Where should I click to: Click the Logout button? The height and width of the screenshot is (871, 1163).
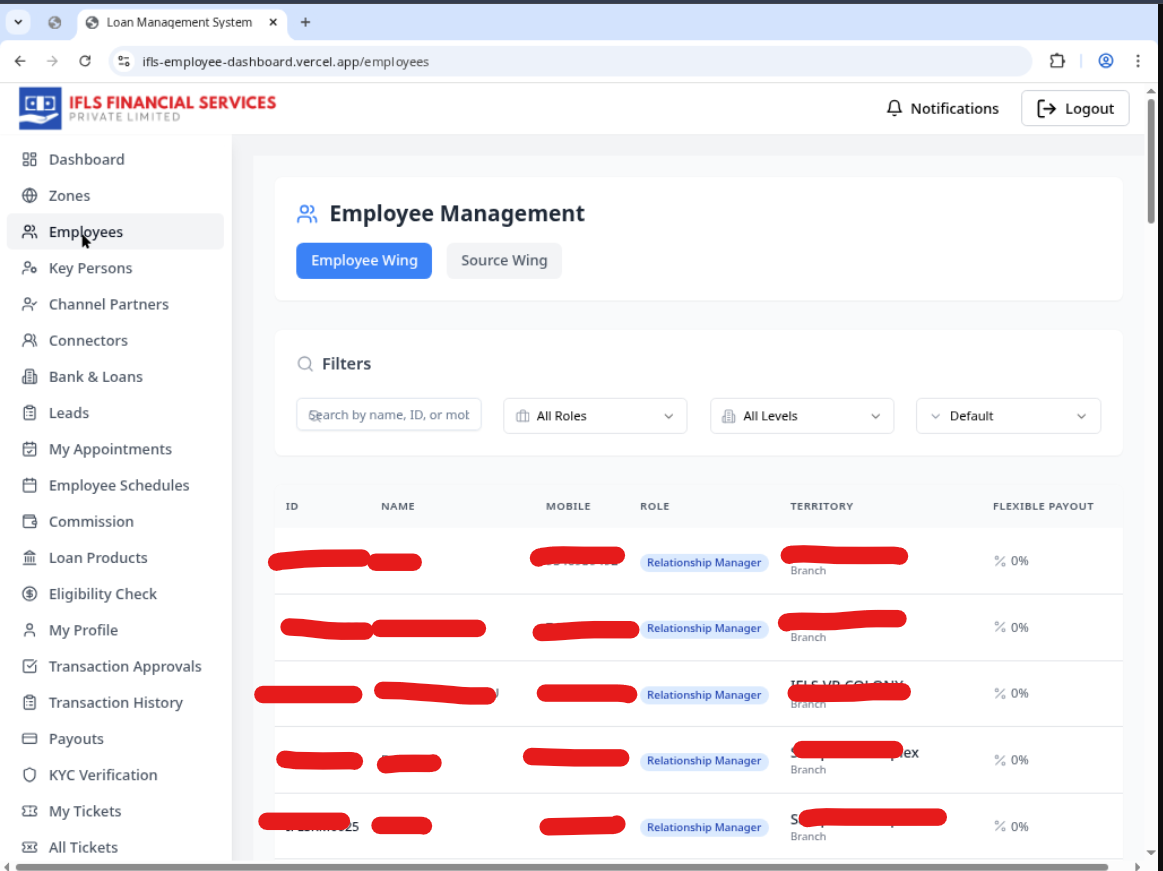tap(1075, 108)
